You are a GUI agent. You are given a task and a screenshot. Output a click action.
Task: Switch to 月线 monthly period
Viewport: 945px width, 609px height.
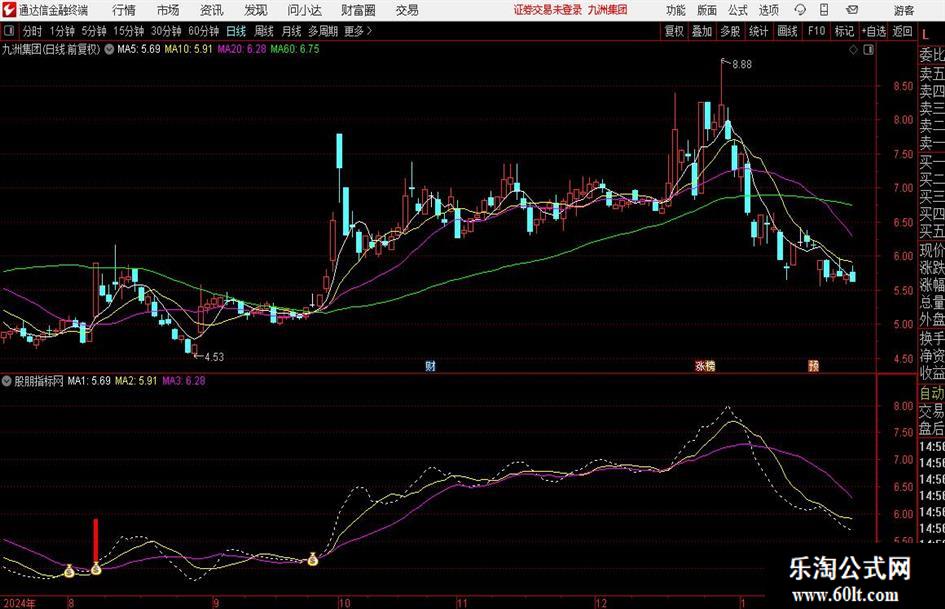[x=291, y=31]
